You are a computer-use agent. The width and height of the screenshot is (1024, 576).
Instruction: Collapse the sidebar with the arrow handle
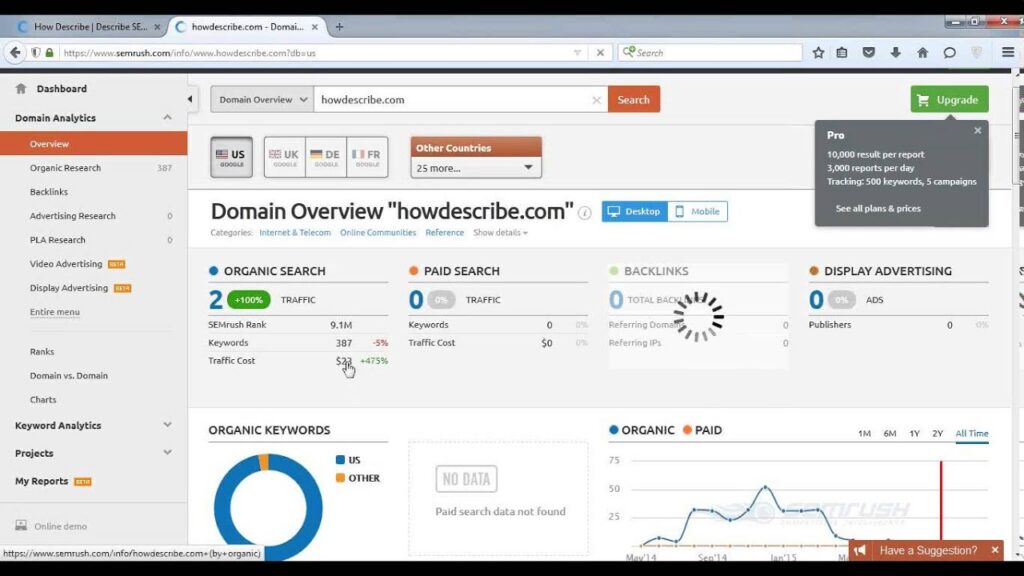[190, 99]
